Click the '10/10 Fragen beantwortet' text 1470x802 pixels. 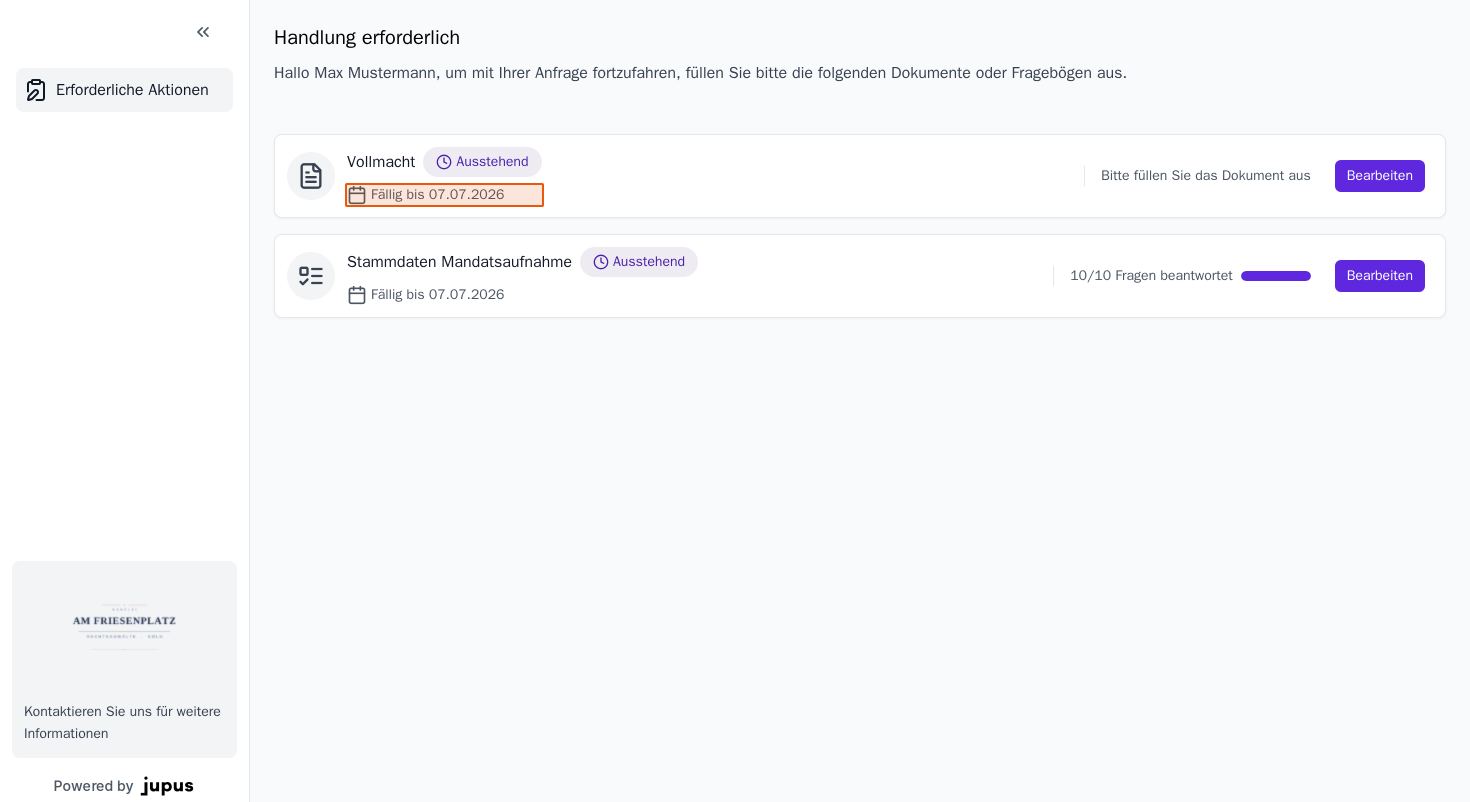point(1151,276)
